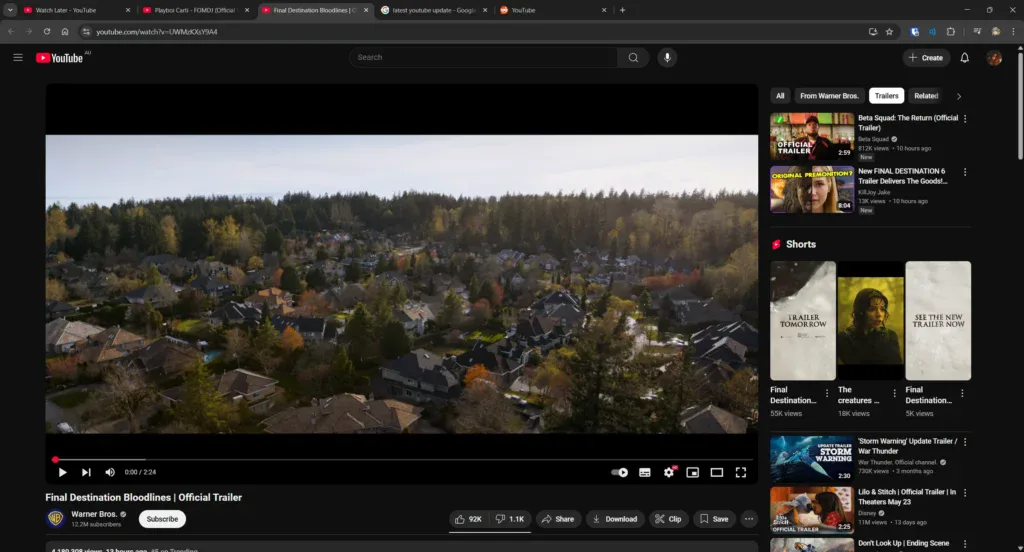
Task: Open player settings gear
Action: pos(669,472)
